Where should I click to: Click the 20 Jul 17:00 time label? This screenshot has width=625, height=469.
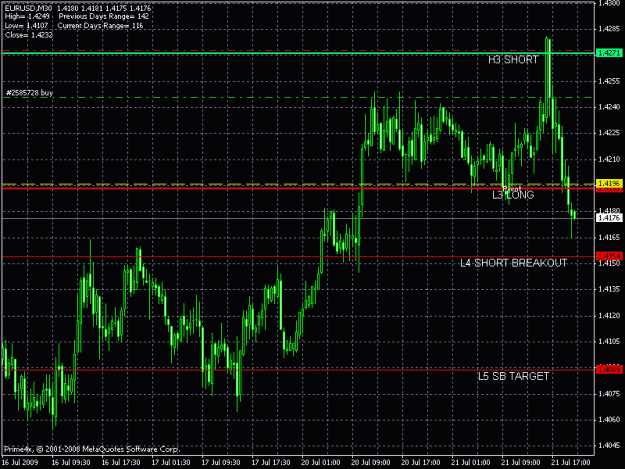pos(421,463)
